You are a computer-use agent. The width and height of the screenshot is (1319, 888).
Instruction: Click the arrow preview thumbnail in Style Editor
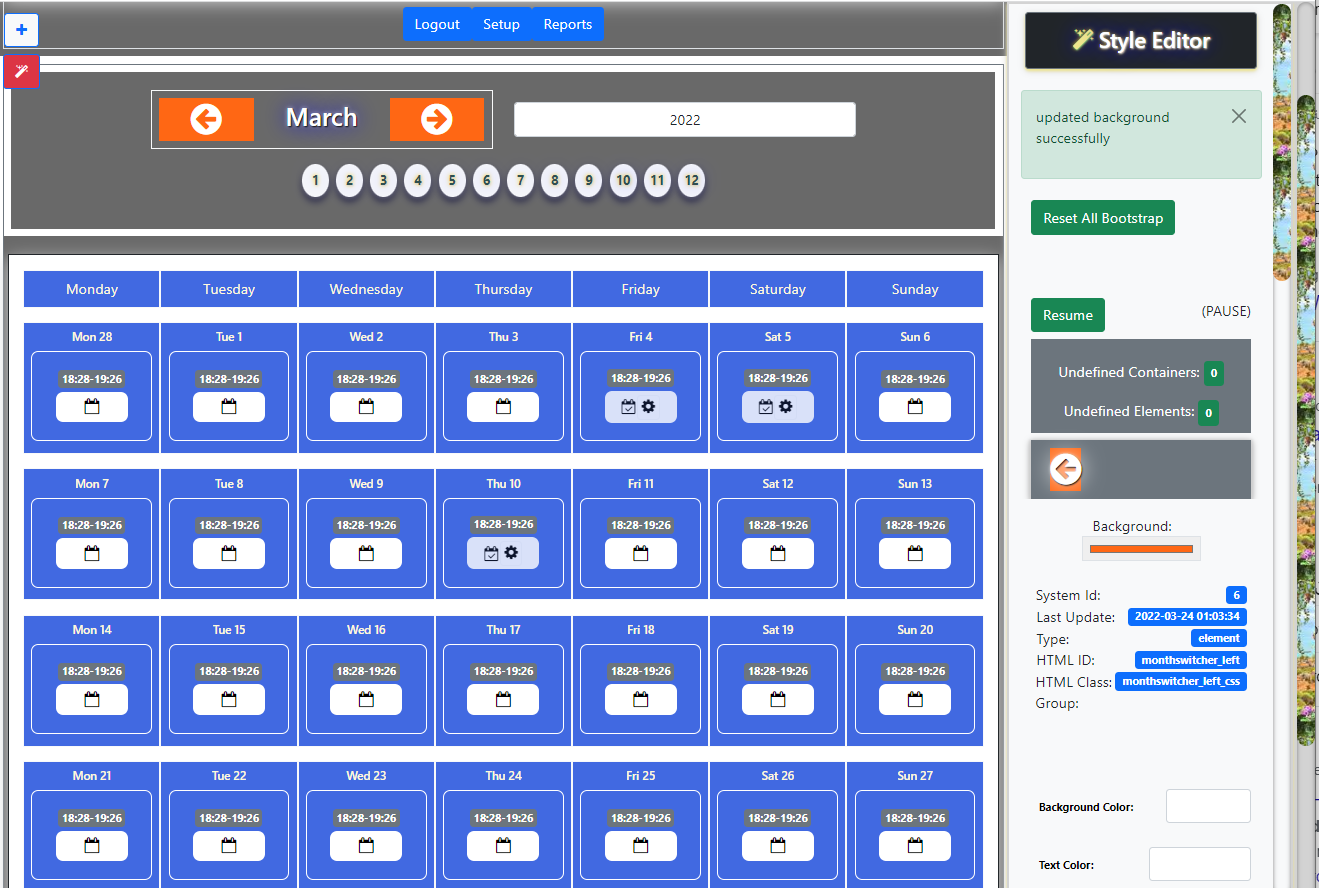click(x=1066, y=468)
